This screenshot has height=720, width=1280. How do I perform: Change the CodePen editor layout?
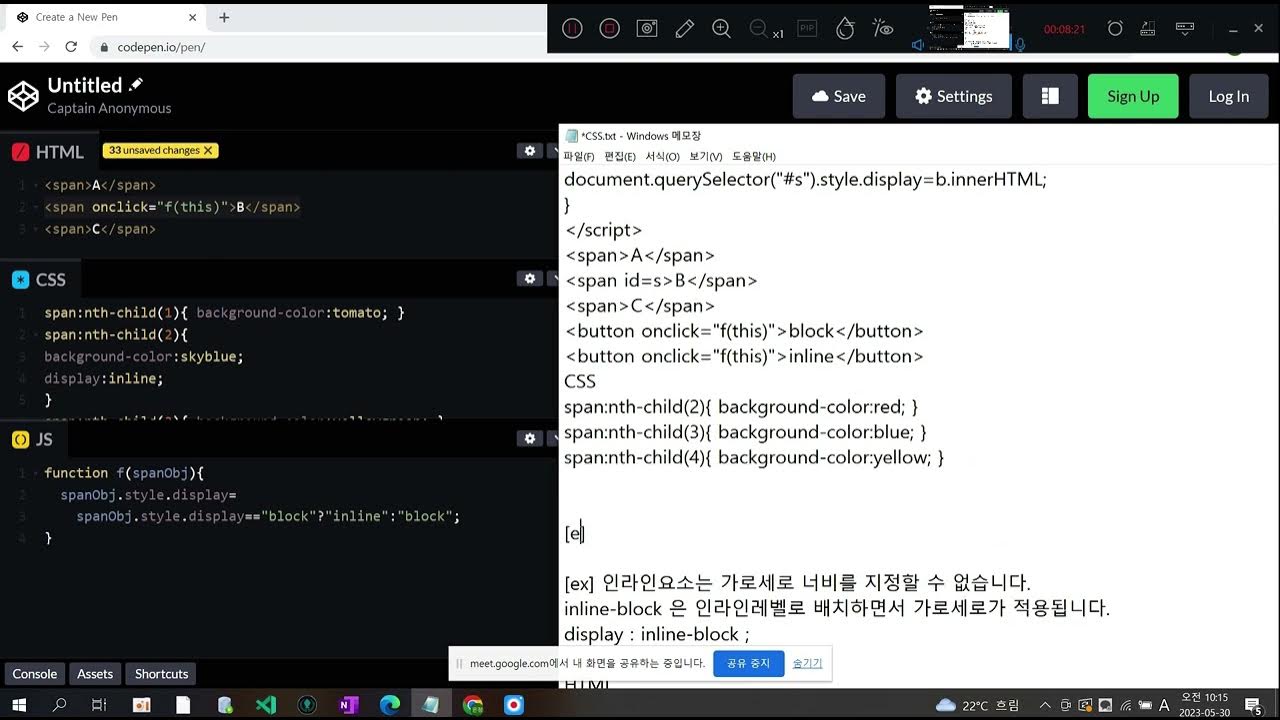tap(1050, 96)
